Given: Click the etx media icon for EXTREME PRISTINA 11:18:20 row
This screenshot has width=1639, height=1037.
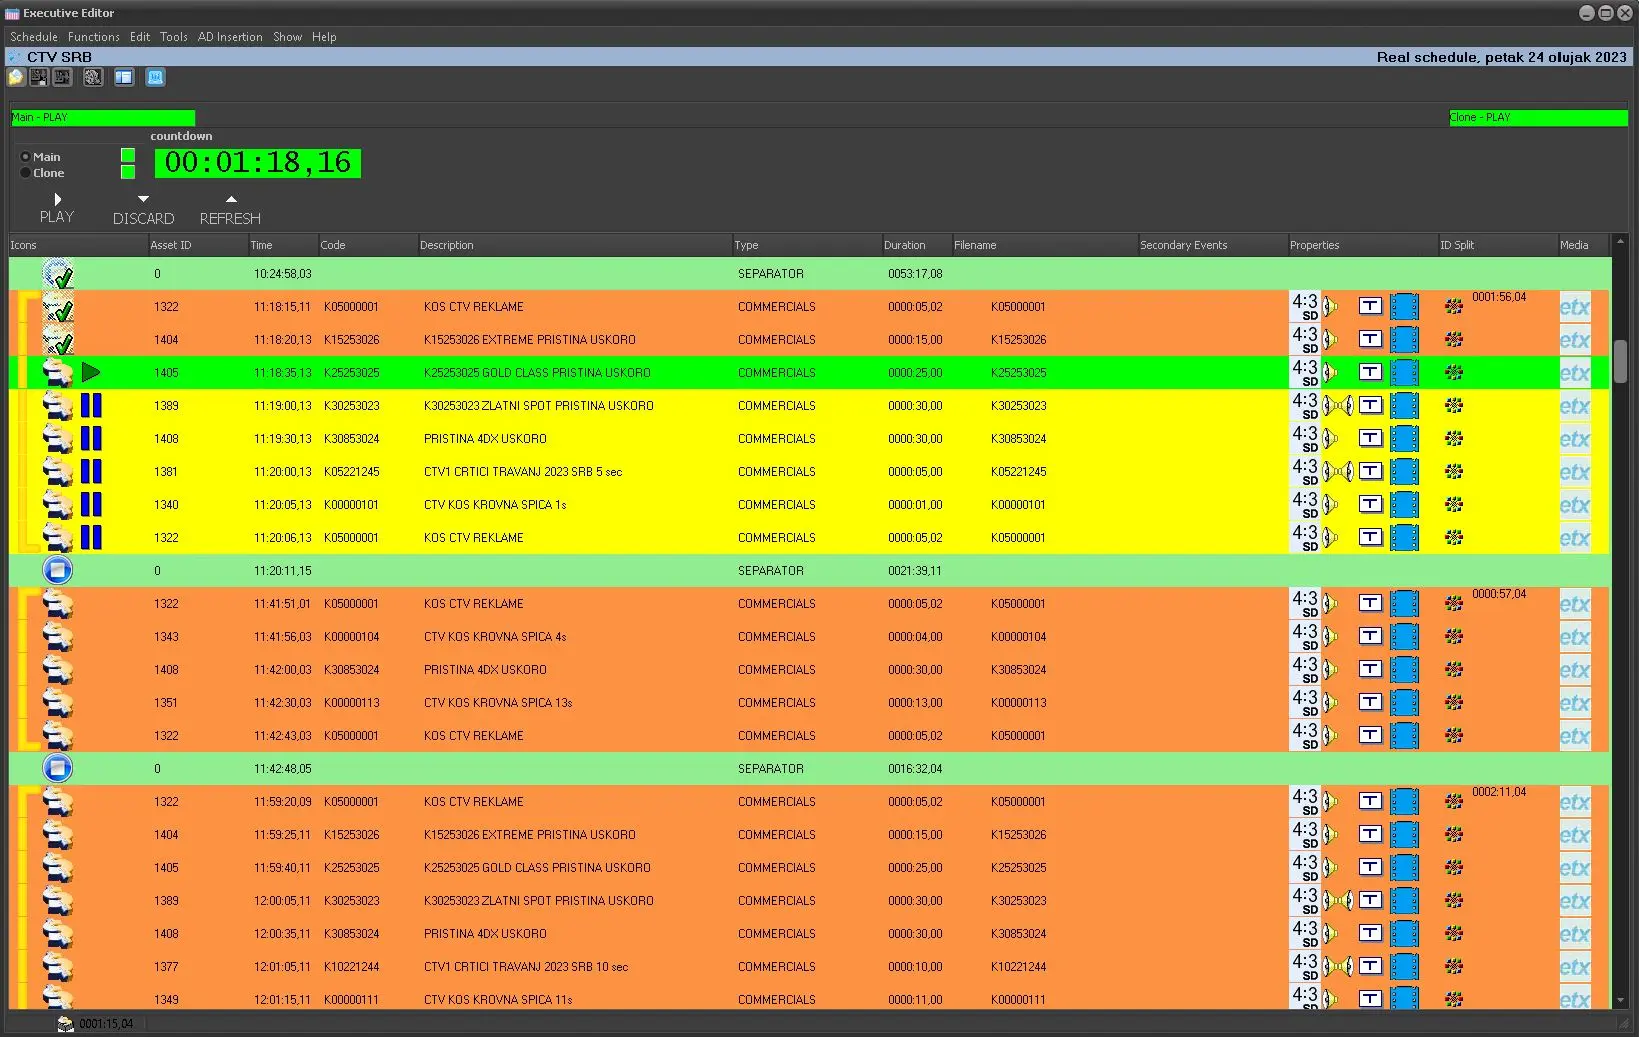Looking at the screenshot, I should [x=1574, y=340].
